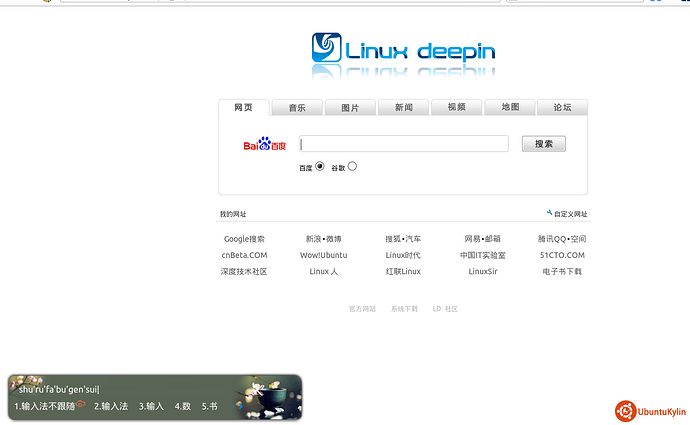690x425 pixels.
Task: Open the 图片 tab
Action: [x=350, y=107]
